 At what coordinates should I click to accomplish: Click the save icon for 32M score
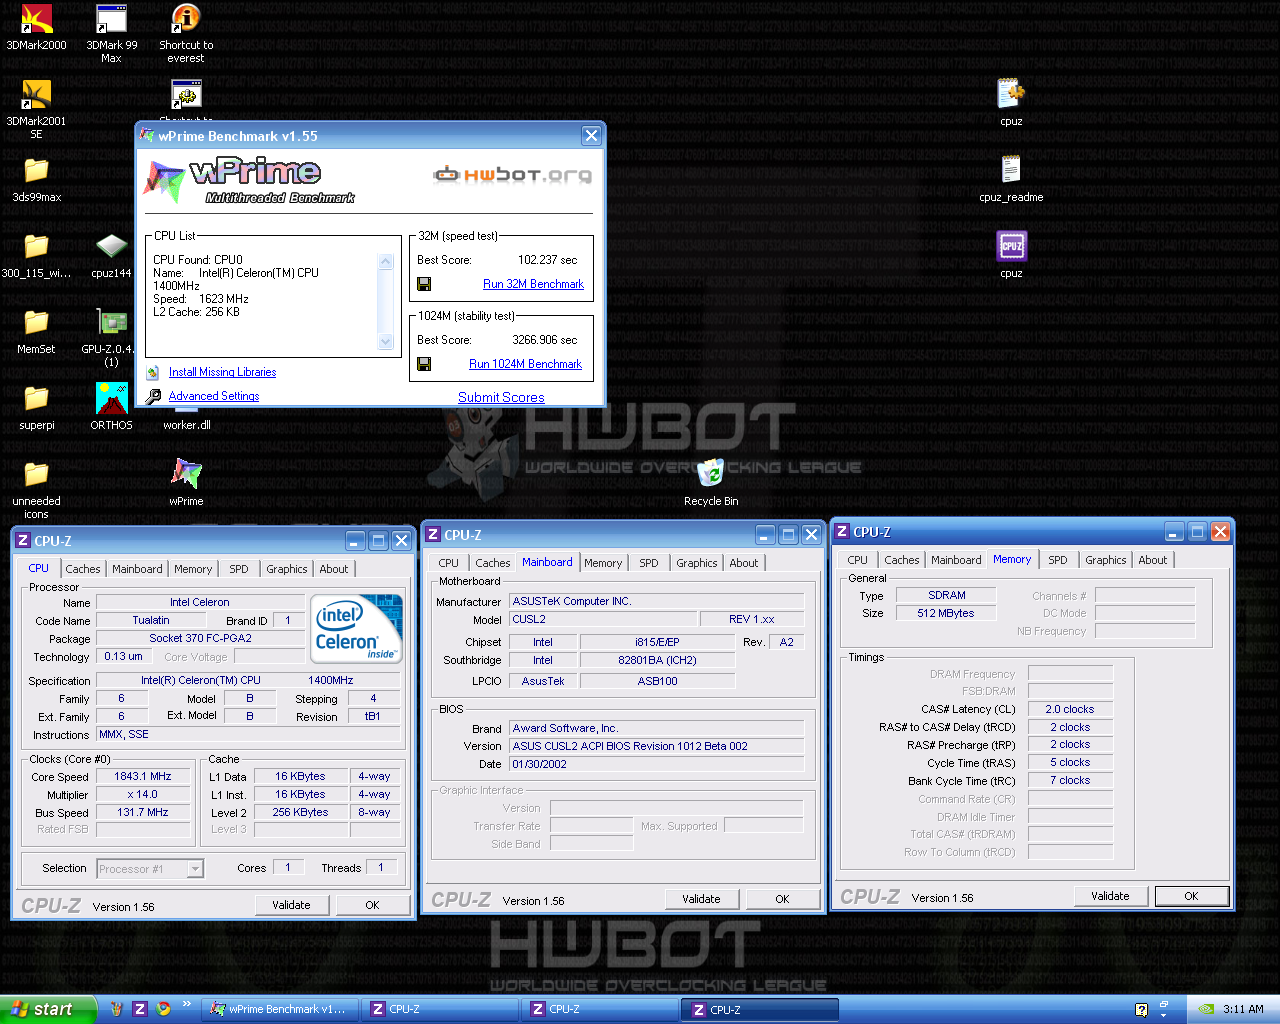click(424, 284)
